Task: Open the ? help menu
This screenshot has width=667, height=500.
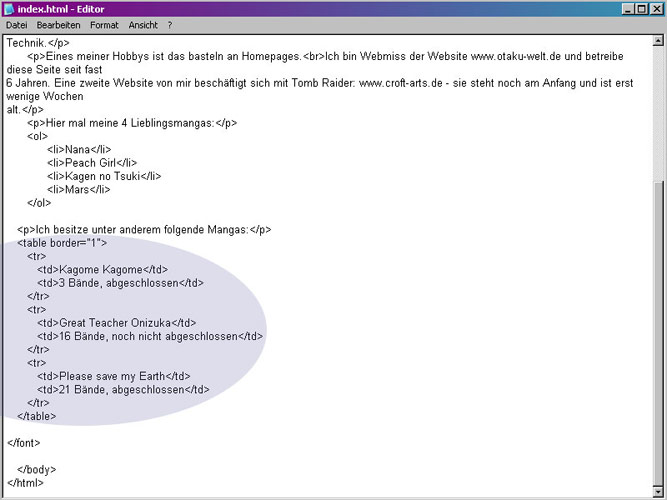Action: point(170,25)
